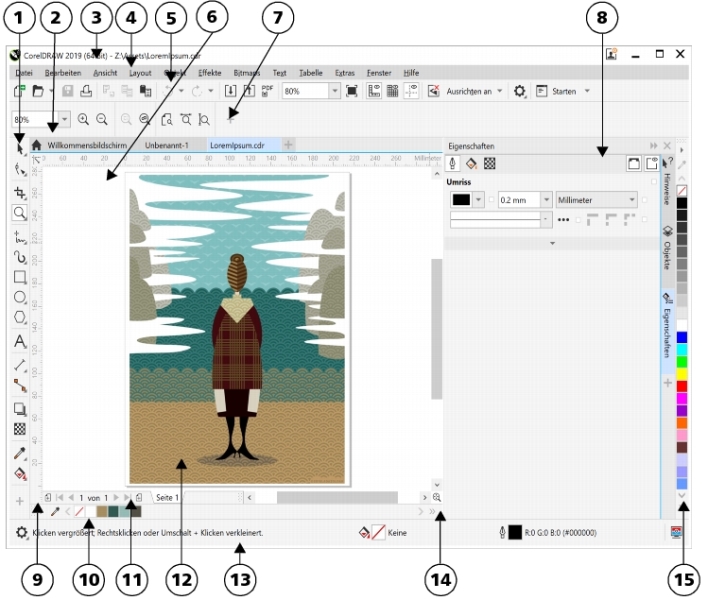Click the Publish to PDF icon
This screenshot has width=708, height=600.
(x=267, y=91)
